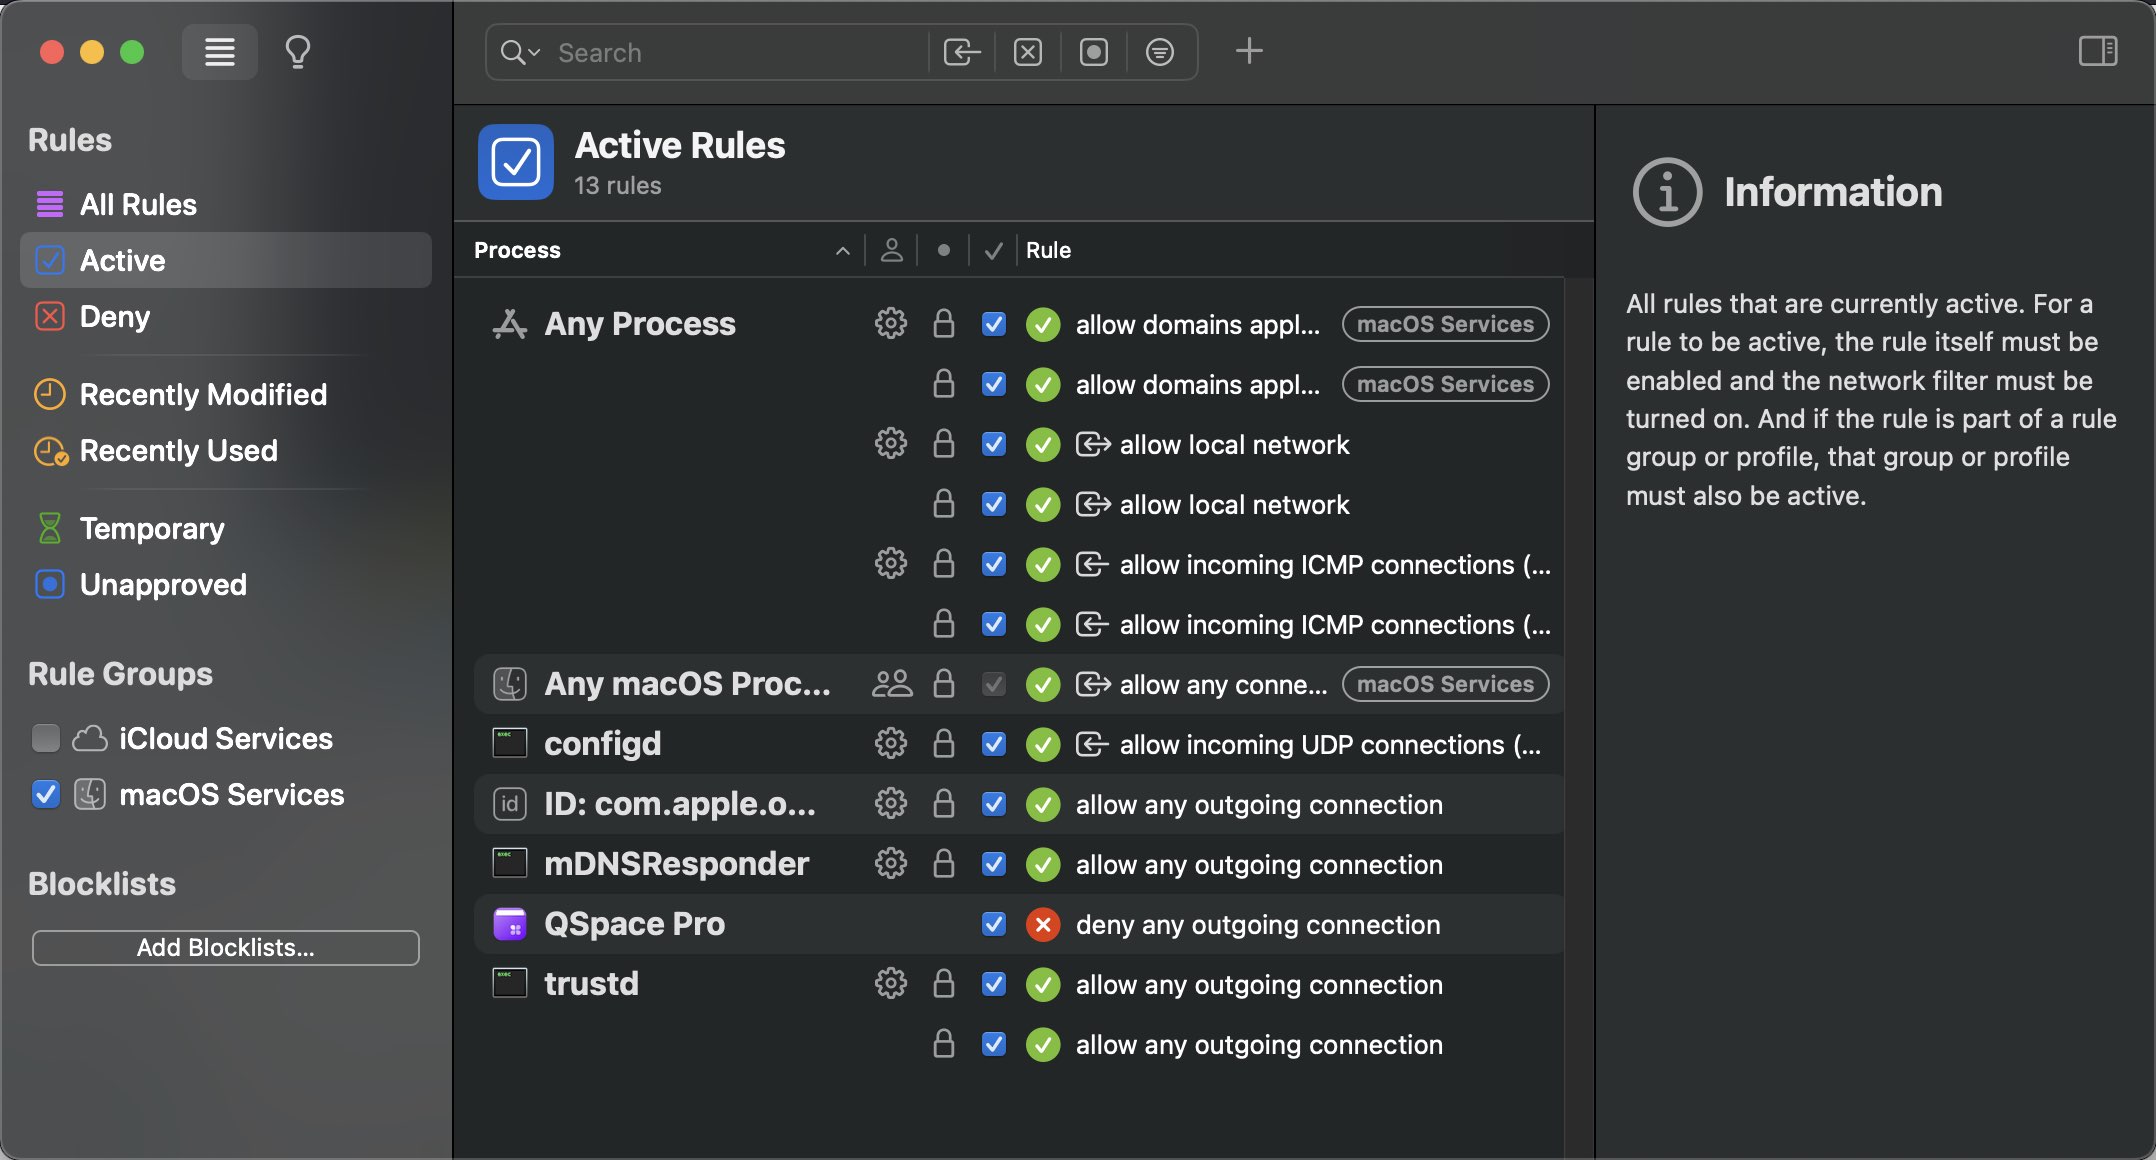Click the filter lines circle icon
Viewport: 2156px width, 1160px height.
(x=1159, y=52)
